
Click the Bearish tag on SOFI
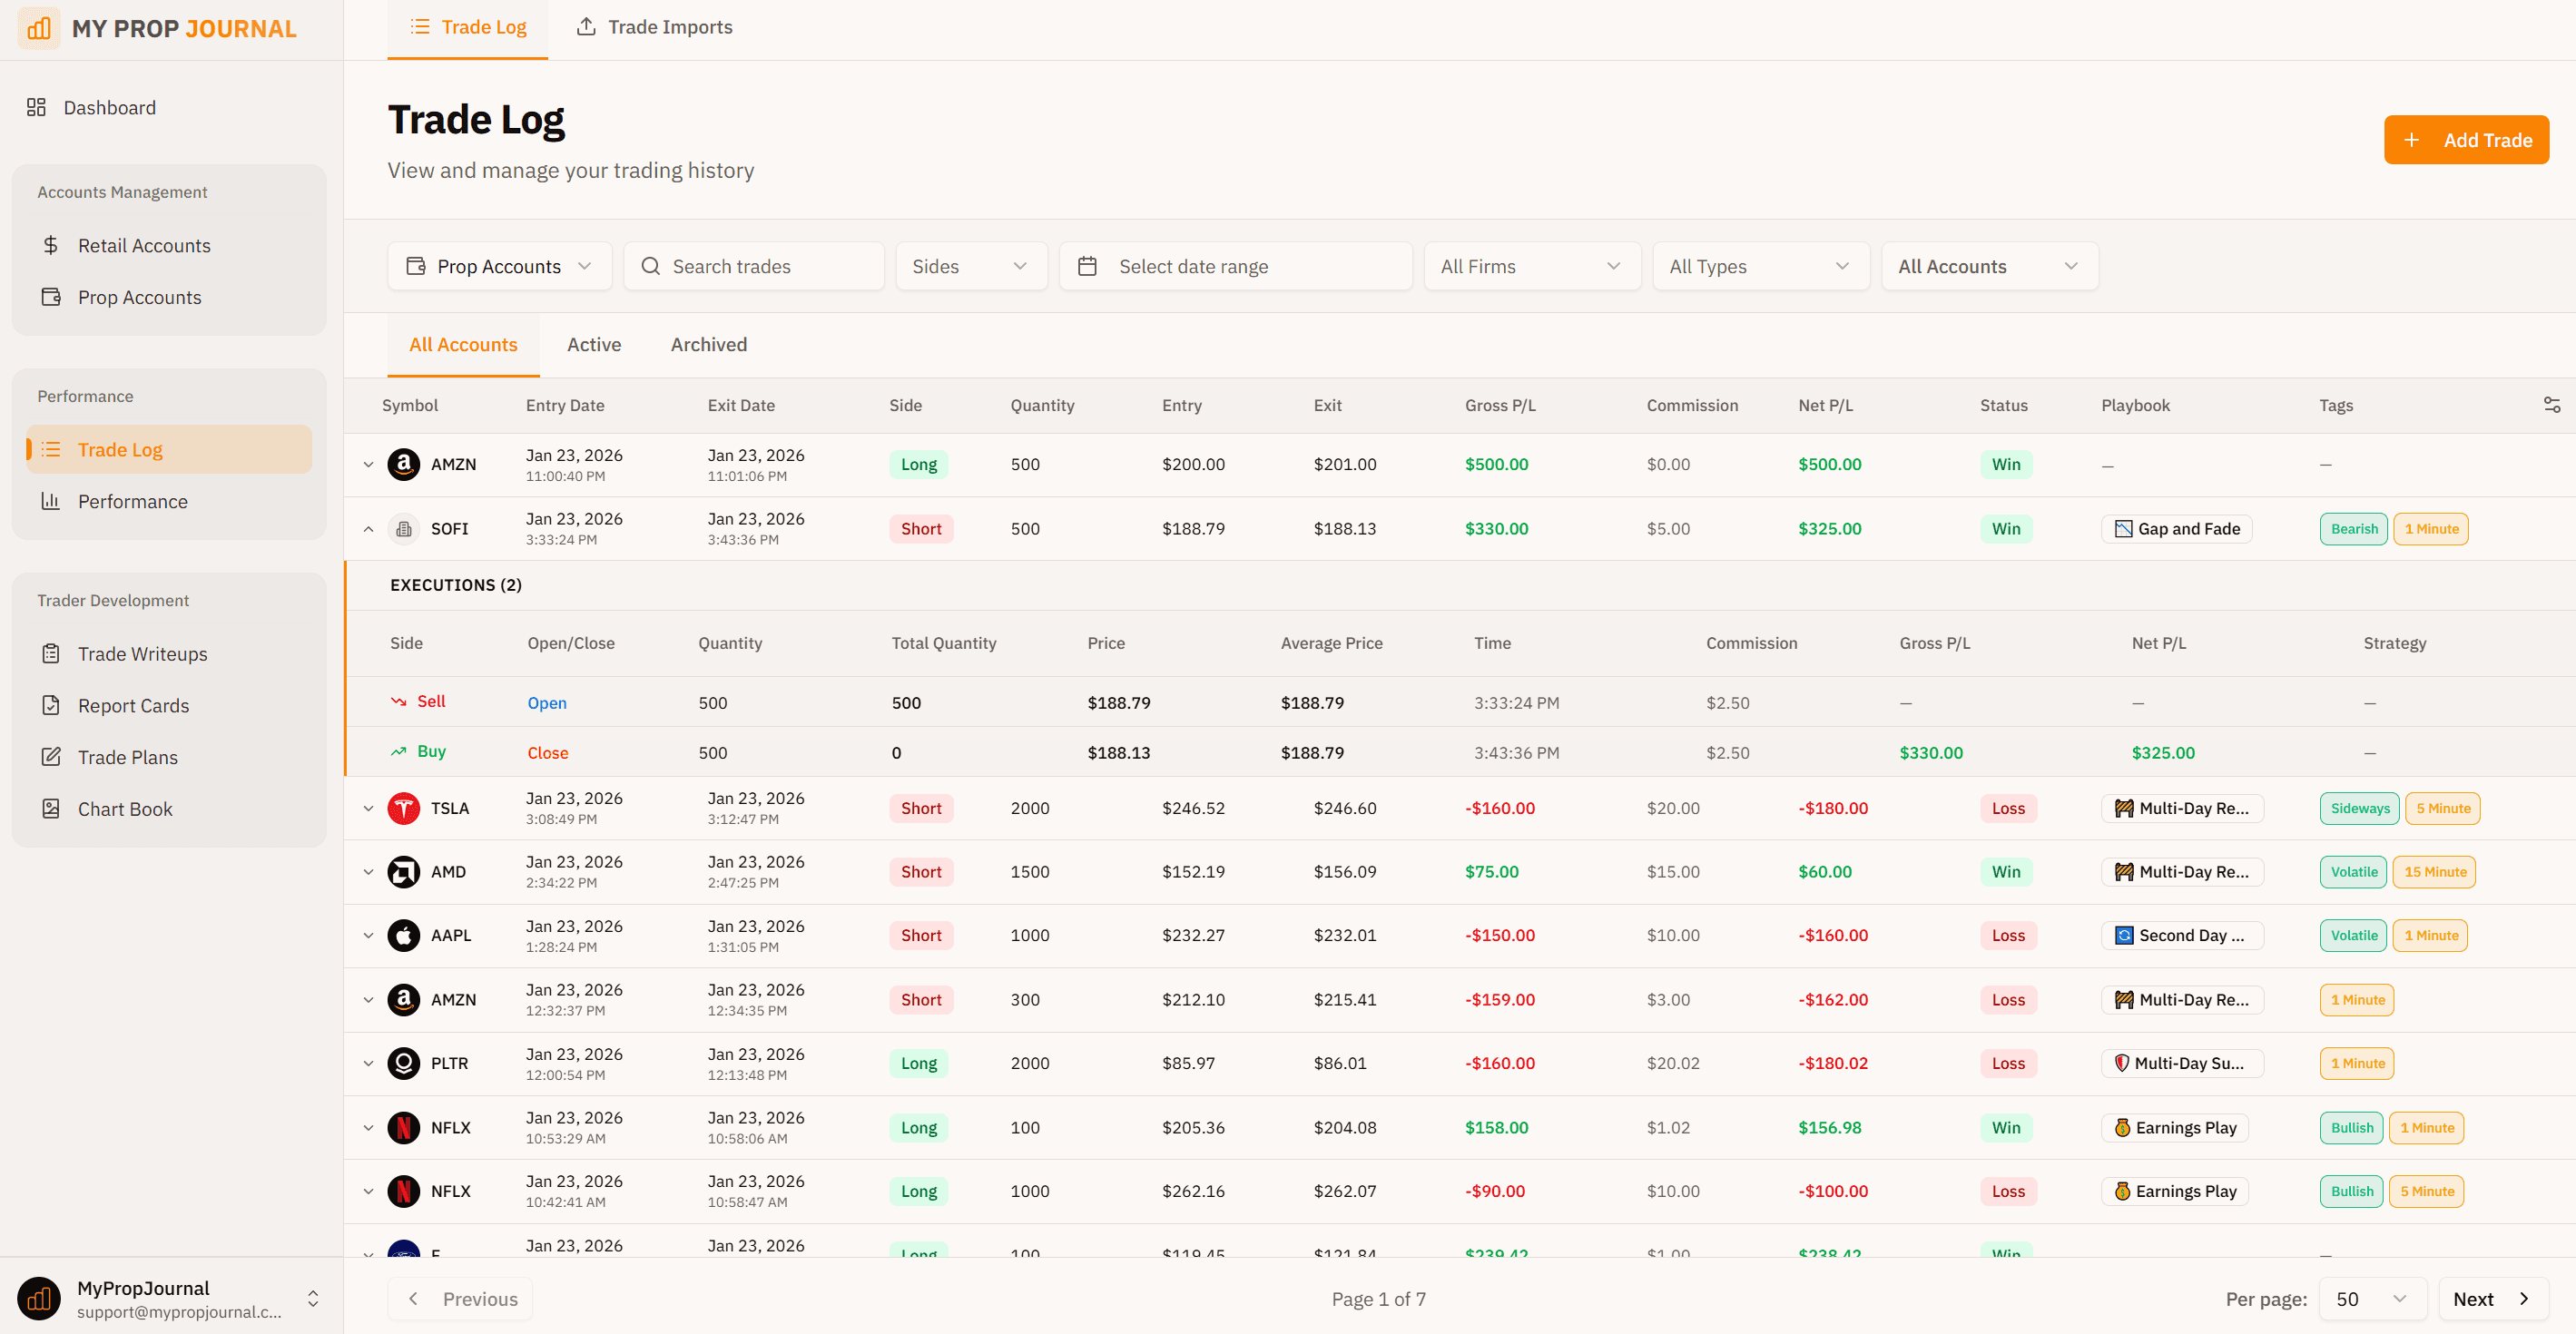coord(2354,529)
